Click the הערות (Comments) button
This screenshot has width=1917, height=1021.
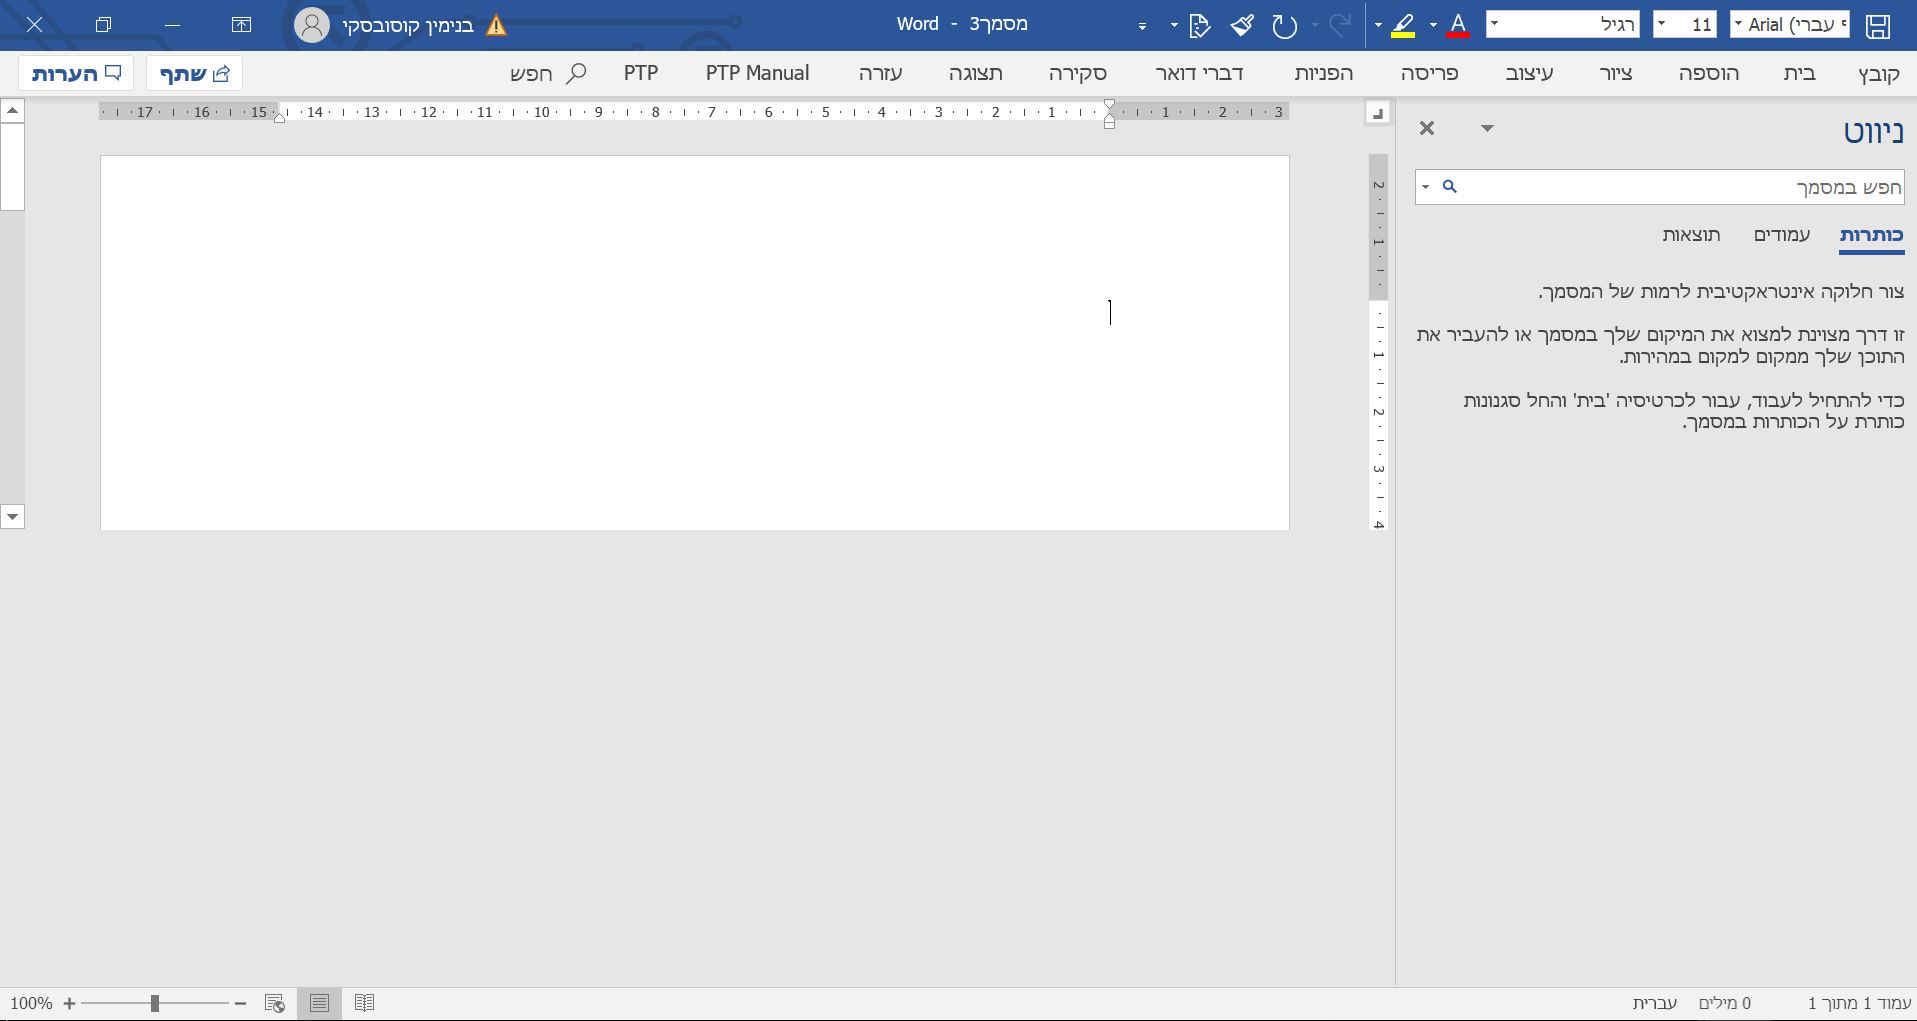(x=77, y=73)
